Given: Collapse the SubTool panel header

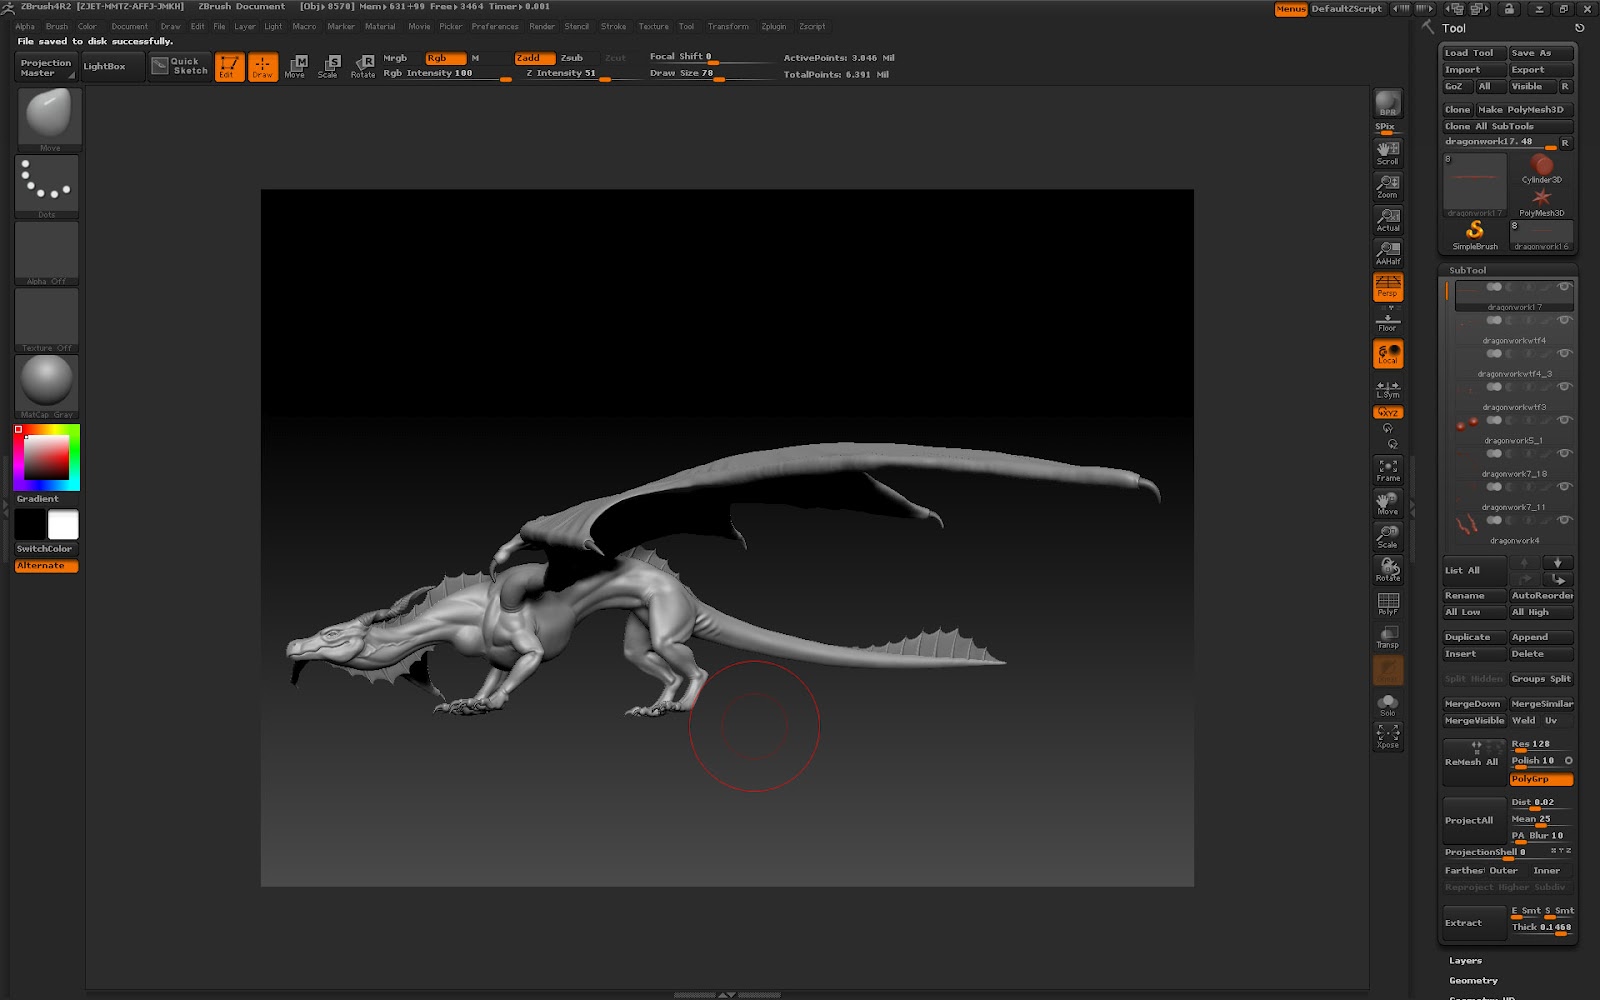Looking at the screenshot, I should [1468, 270].
